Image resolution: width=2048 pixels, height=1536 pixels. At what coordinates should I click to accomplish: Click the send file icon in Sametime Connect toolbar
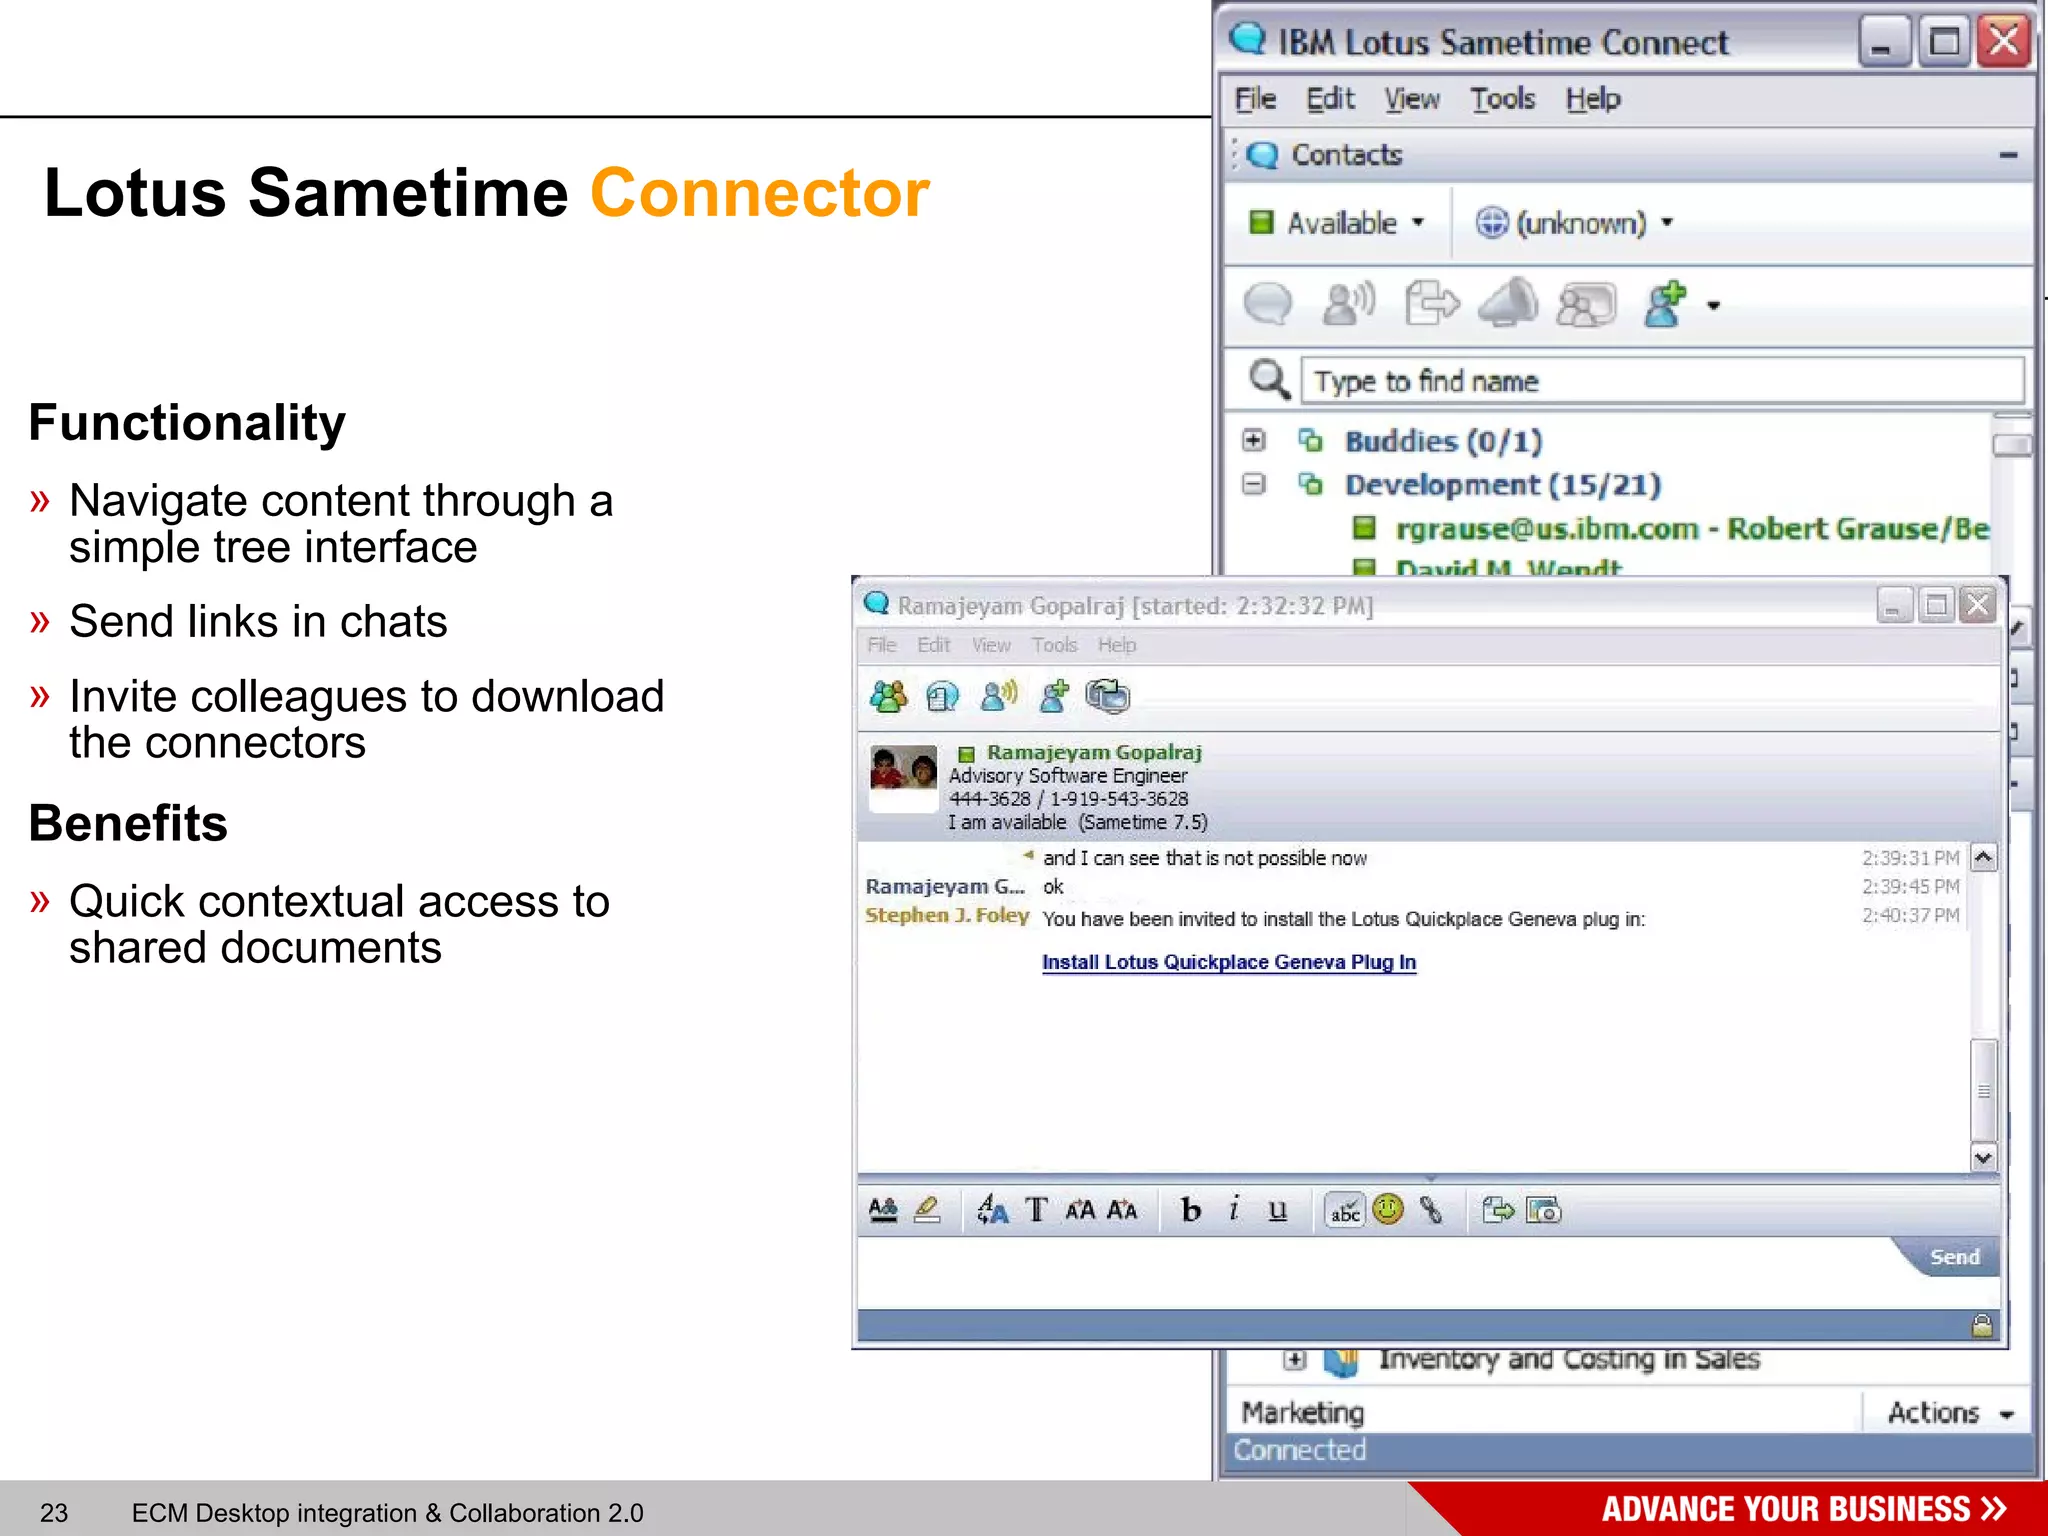pyautogui.click(x=1431, y=304)
